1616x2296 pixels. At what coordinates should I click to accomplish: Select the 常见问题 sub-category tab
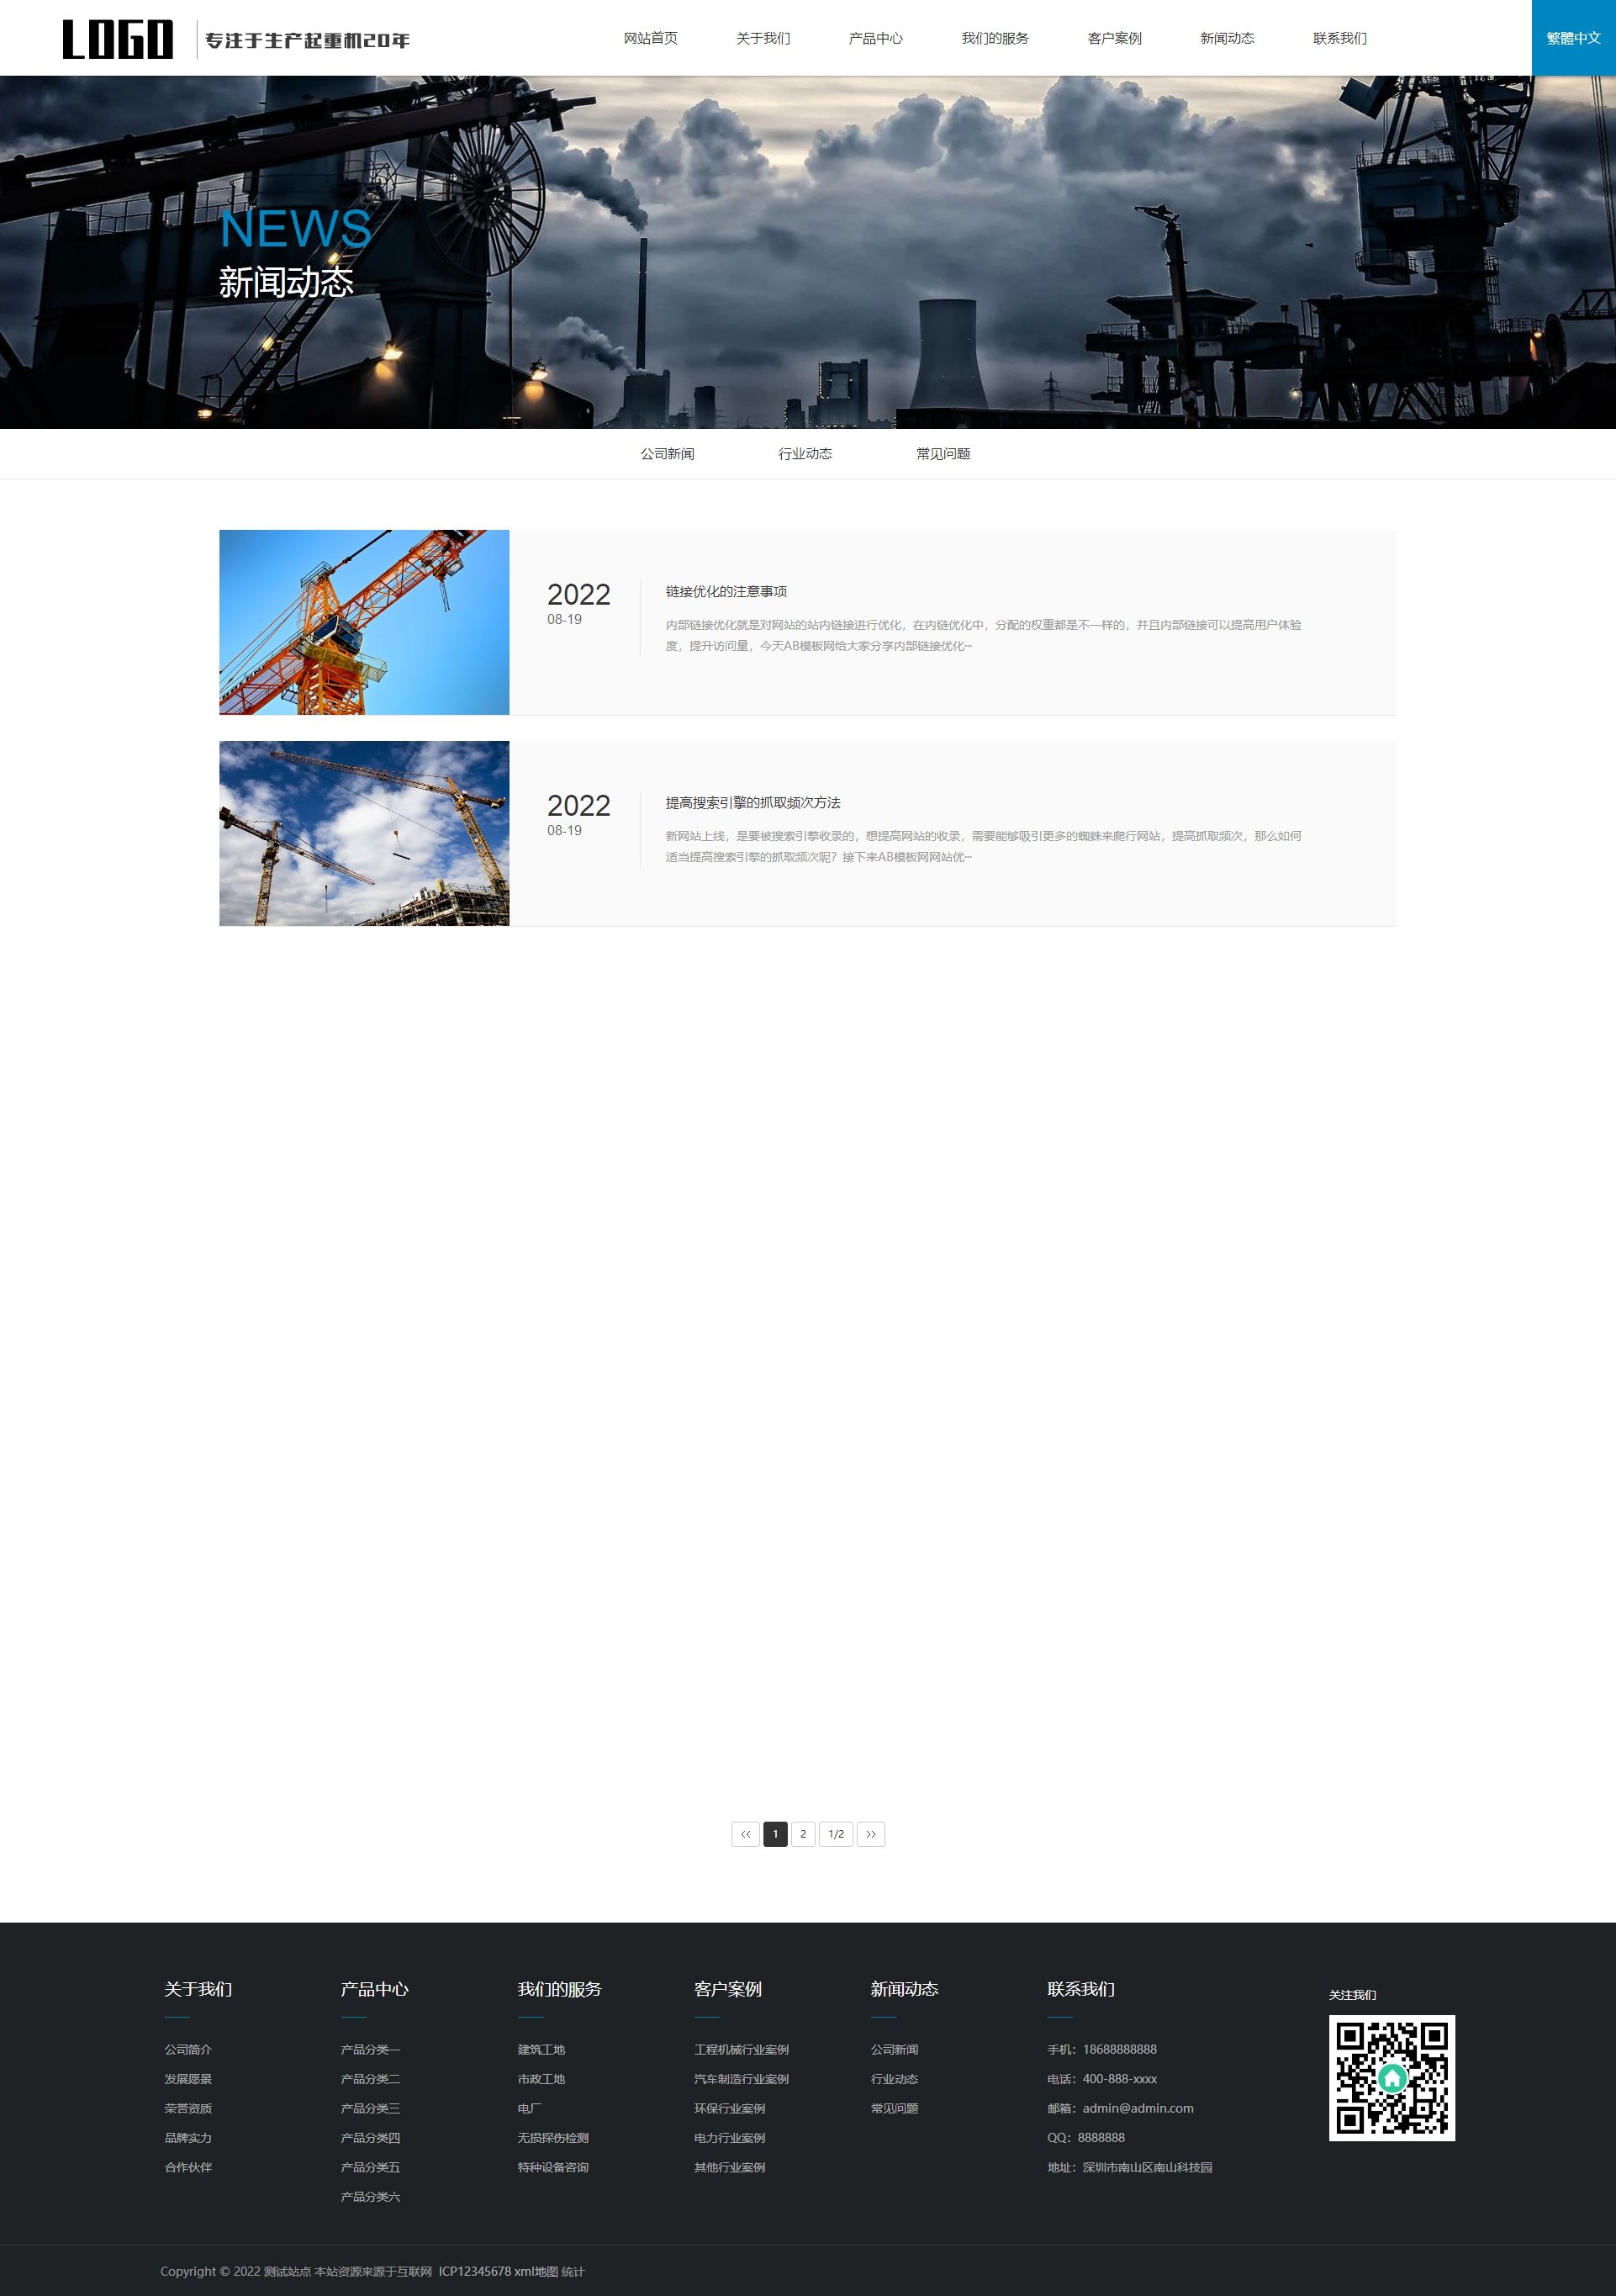point(943,454)
